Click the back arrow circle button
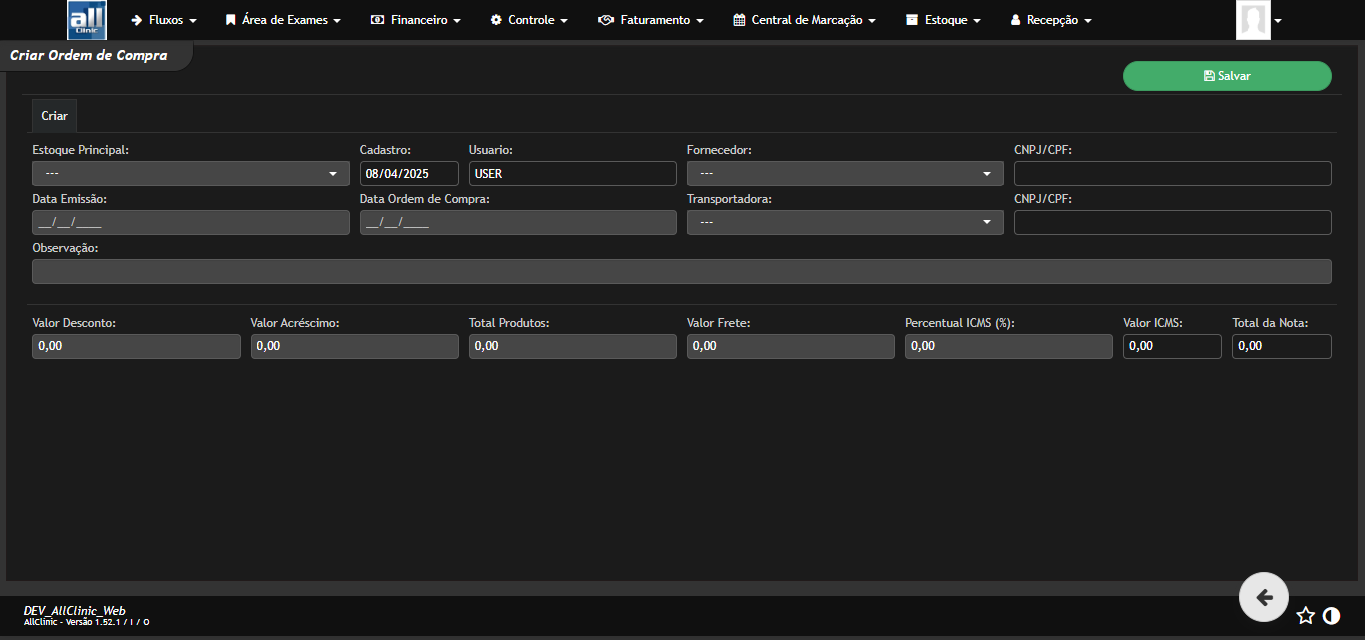Viewport: 1365px width, 640px height. coord(1263,596)
